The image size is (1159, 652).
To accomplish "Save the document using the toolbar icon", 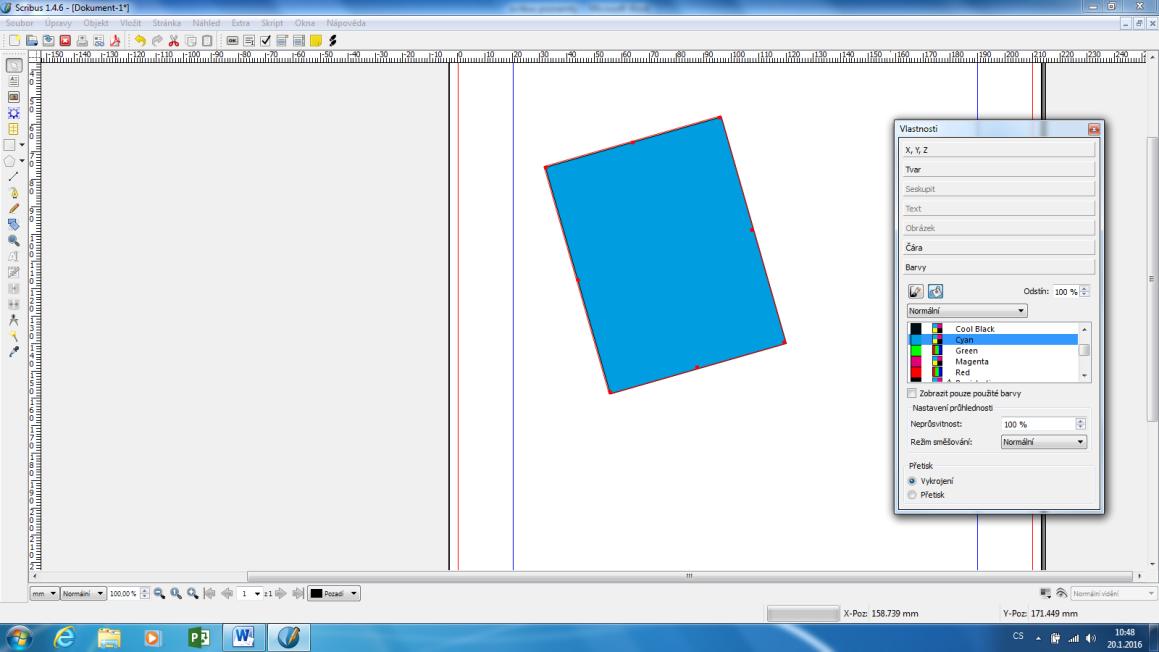I will click(x=48, y=41).
